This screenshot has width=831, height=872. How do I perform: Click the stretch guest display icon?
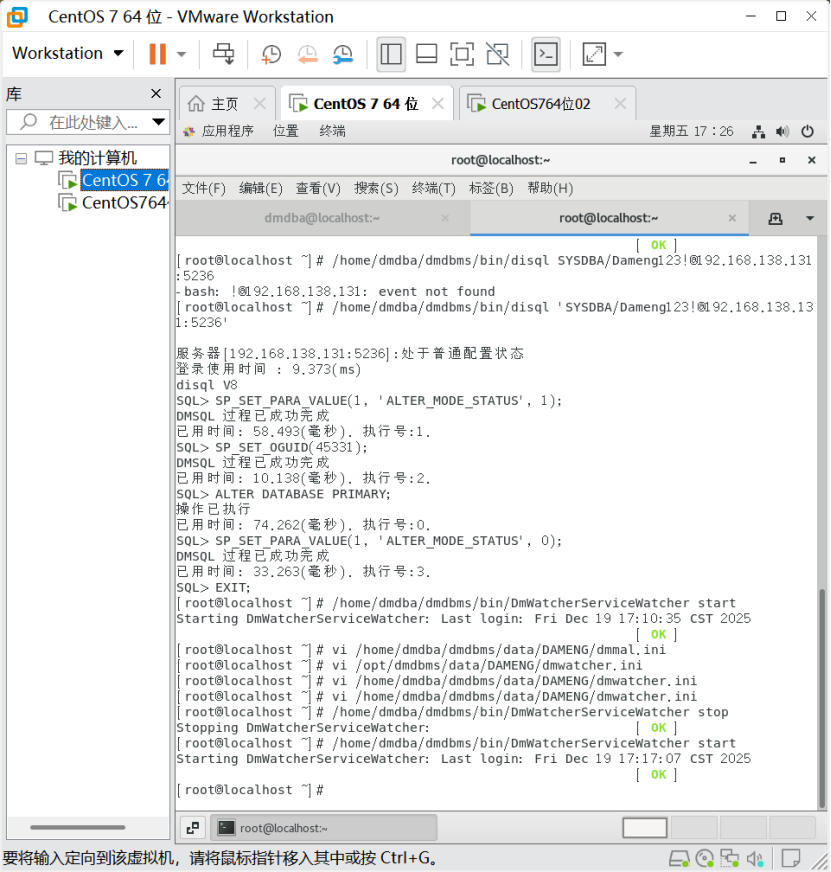[x=594, y=54]
